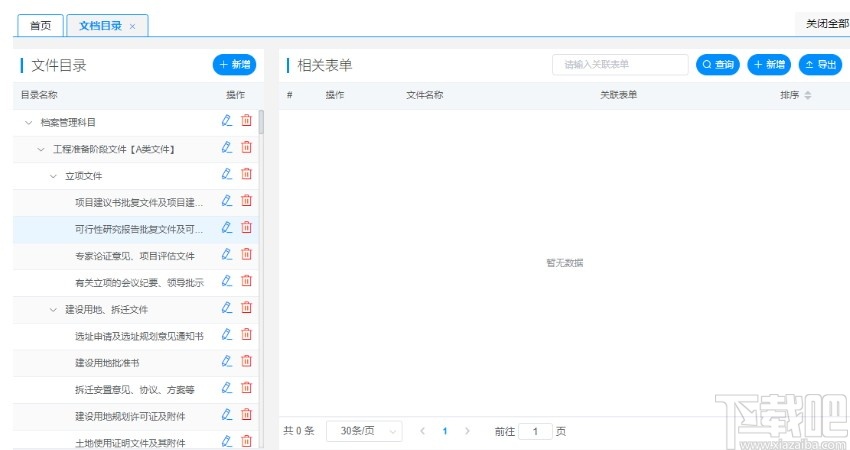Click the 导出 export button
Screen dimensions: 850x450
point(820,65)
